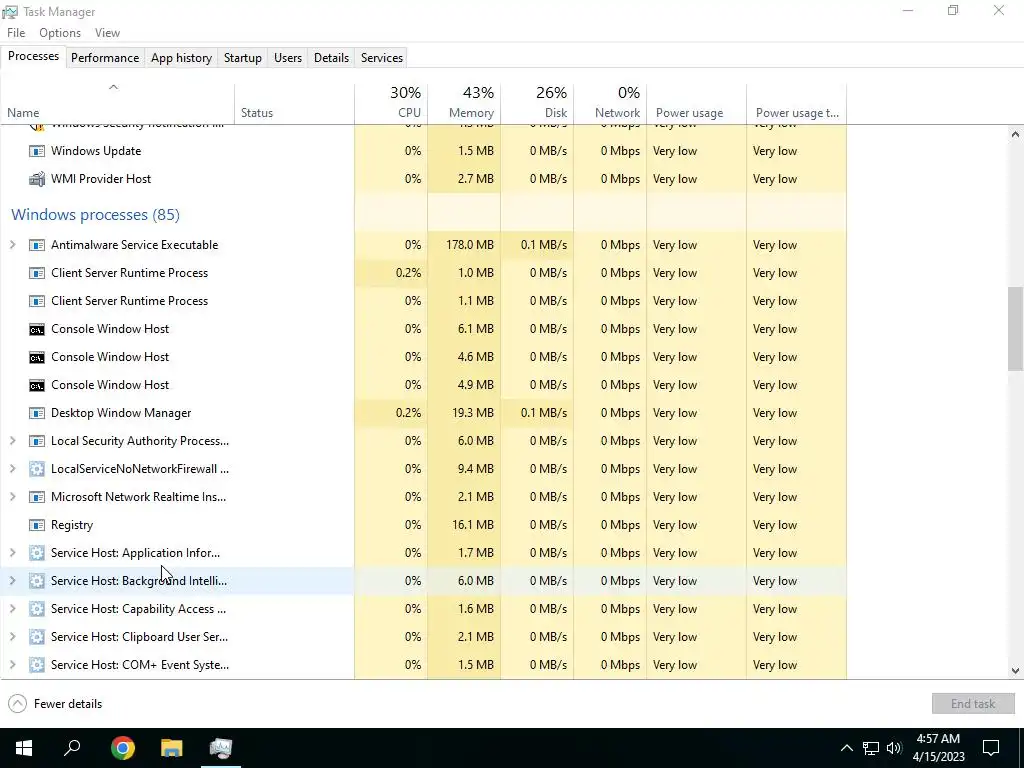1024x768 pixels.
Task: Sort by Memory column header
Action: (x=464, y=104)
